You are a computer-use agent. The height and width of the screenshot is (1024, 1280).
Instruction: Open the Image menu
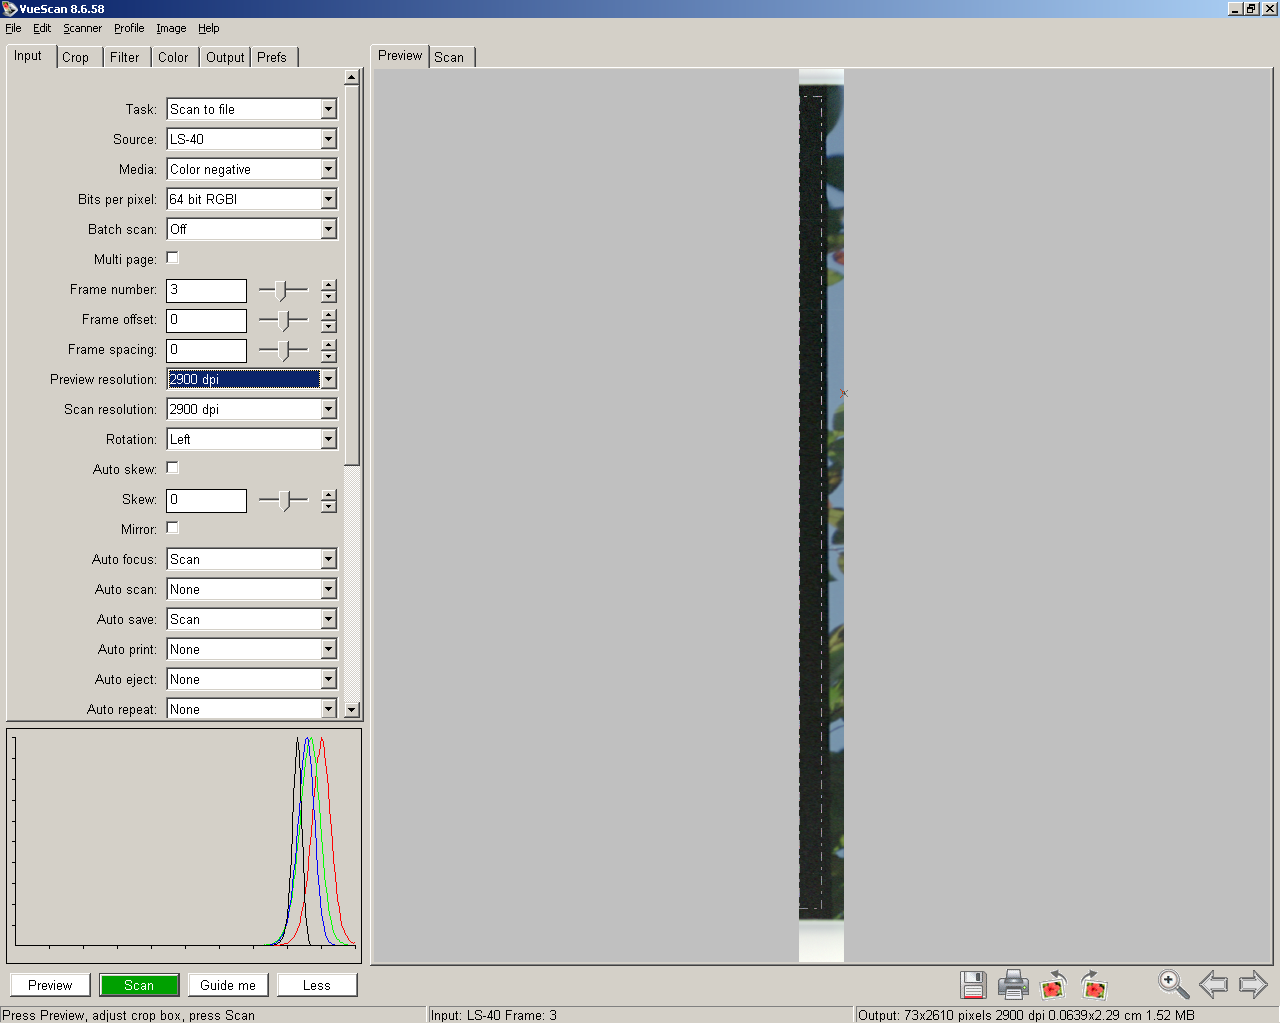171,28
